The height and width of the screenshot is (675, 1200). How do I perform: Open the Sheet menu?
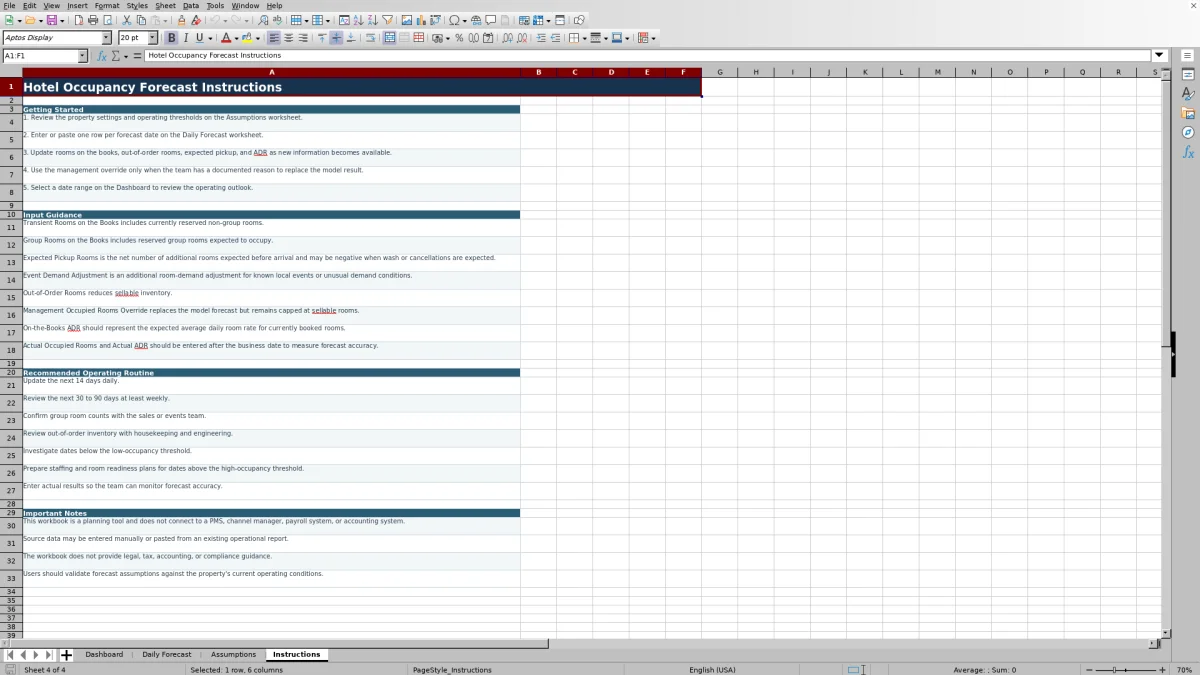pos(165,5)
